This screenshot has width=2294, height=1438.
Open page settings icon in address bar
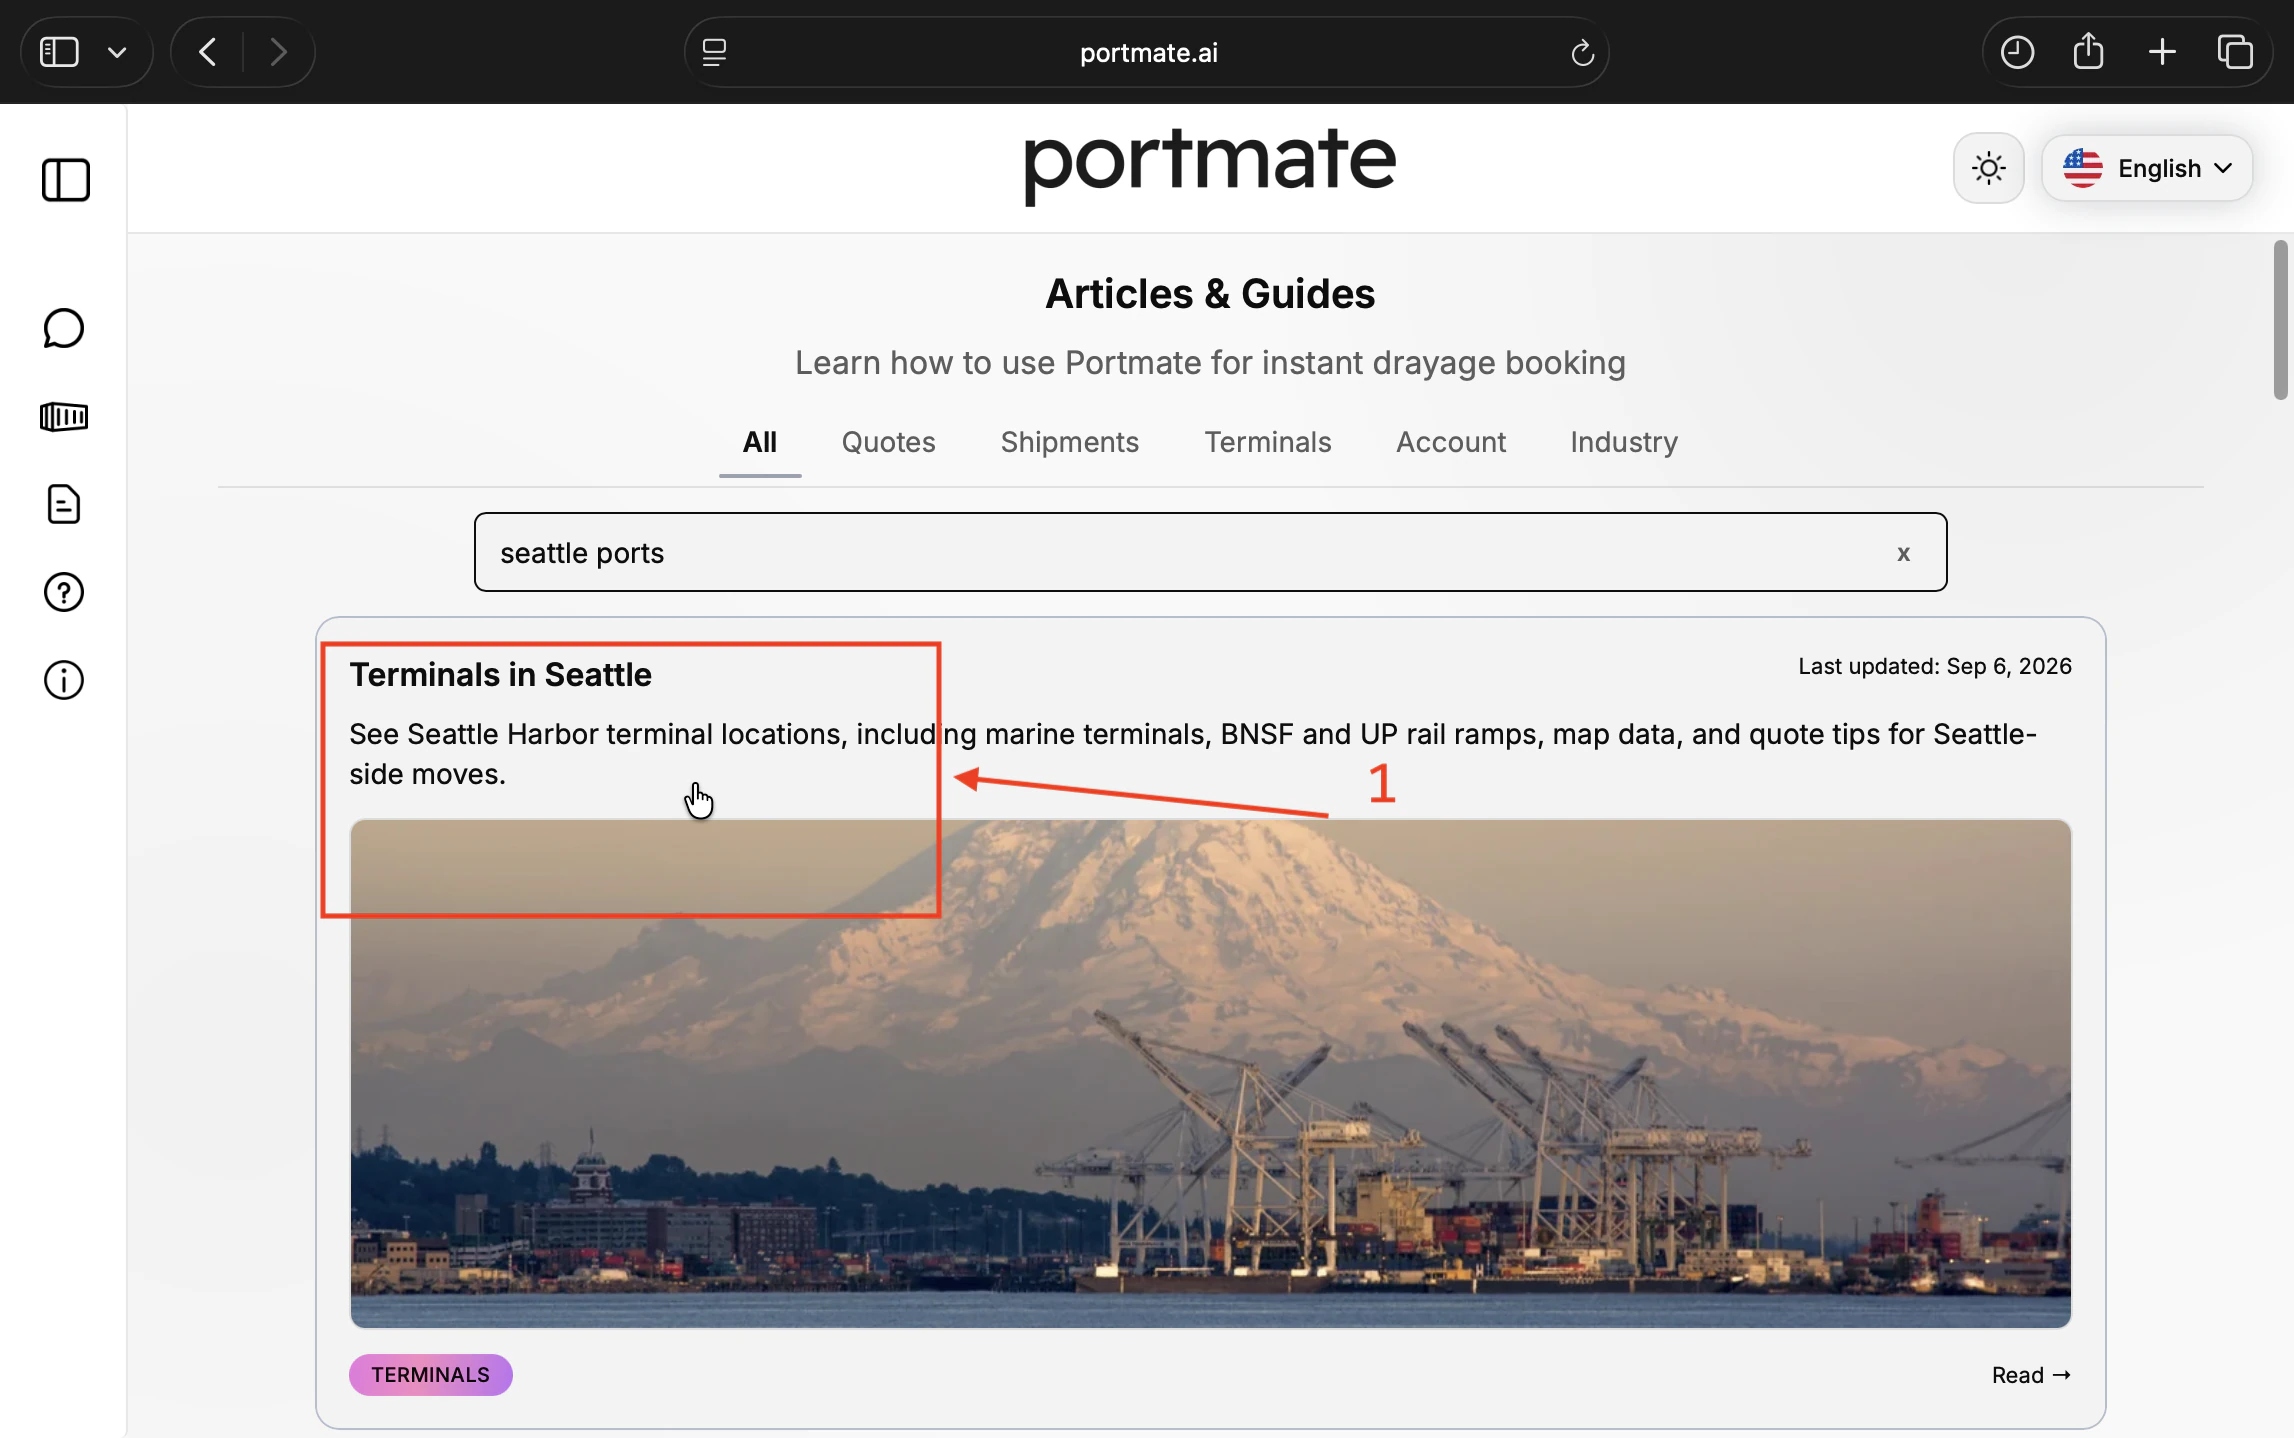pyautogui.click(x=714, y=52)
